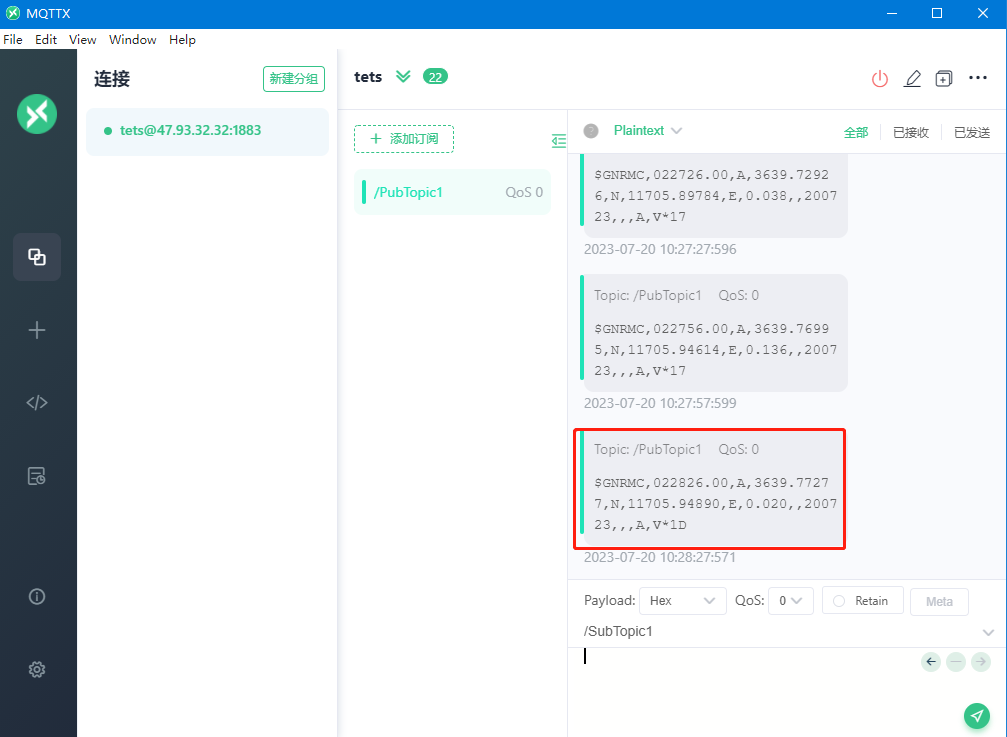Click the new window icon

[944, 78]
